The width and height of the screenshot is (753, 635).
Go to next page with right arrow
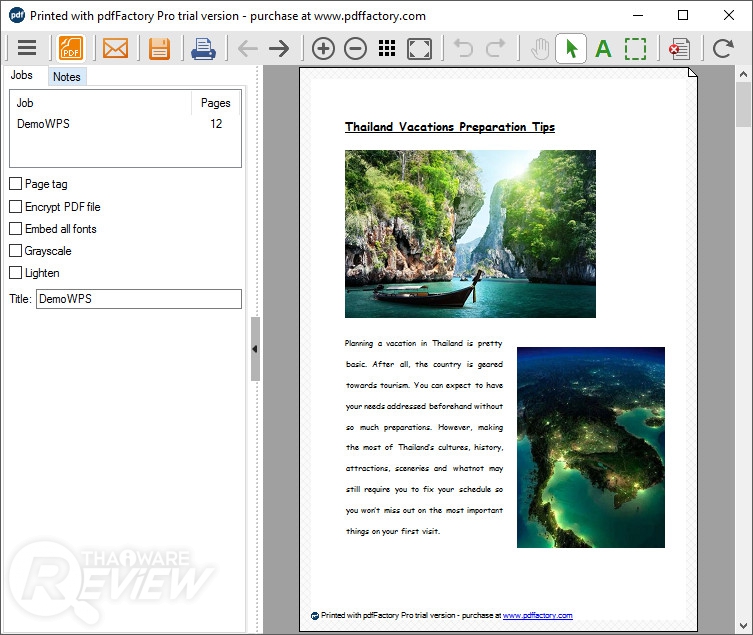tap(279, 48)
